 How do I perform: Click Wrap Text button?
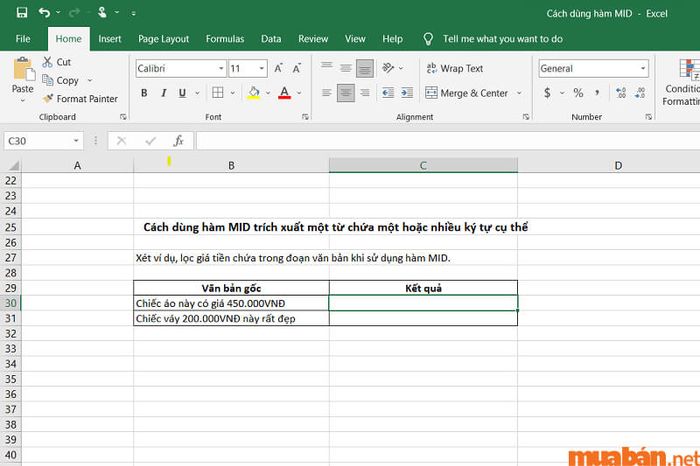pyautogui.click(x=455, y=68)
